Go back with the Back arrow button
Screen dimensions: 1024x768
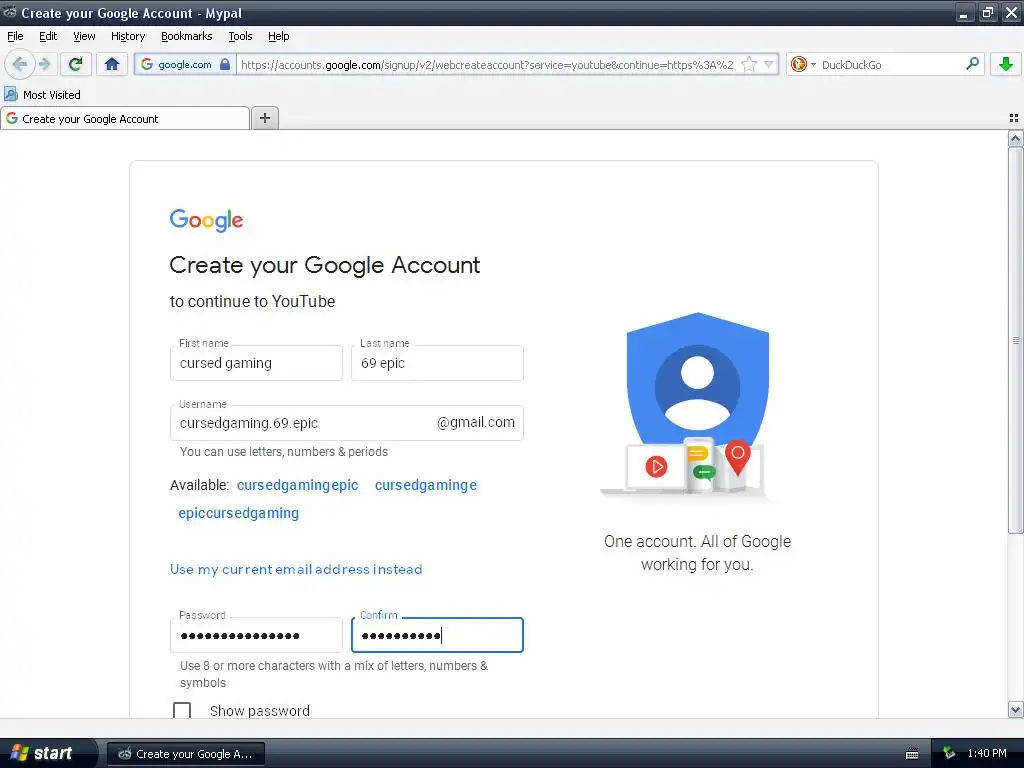[x=20, y=64]
